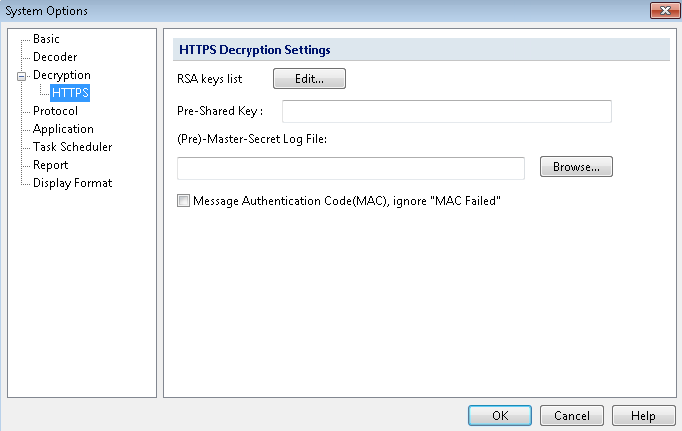Open the Protocol options page
Image resolution: width=682 pixels, height=431 pixels.
click(x=55, y=111)
